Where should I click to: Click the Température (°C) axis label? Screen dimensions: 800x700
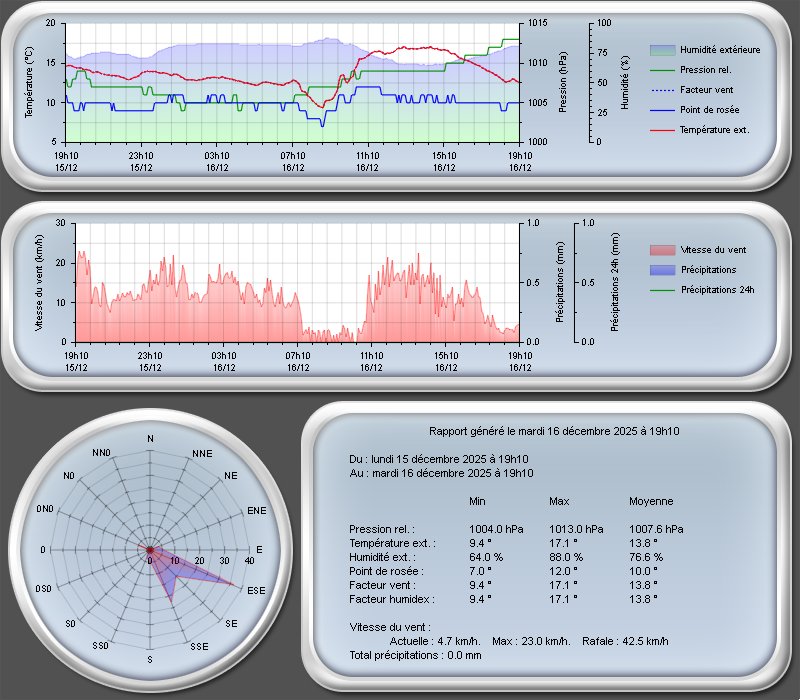click(29, 82)
